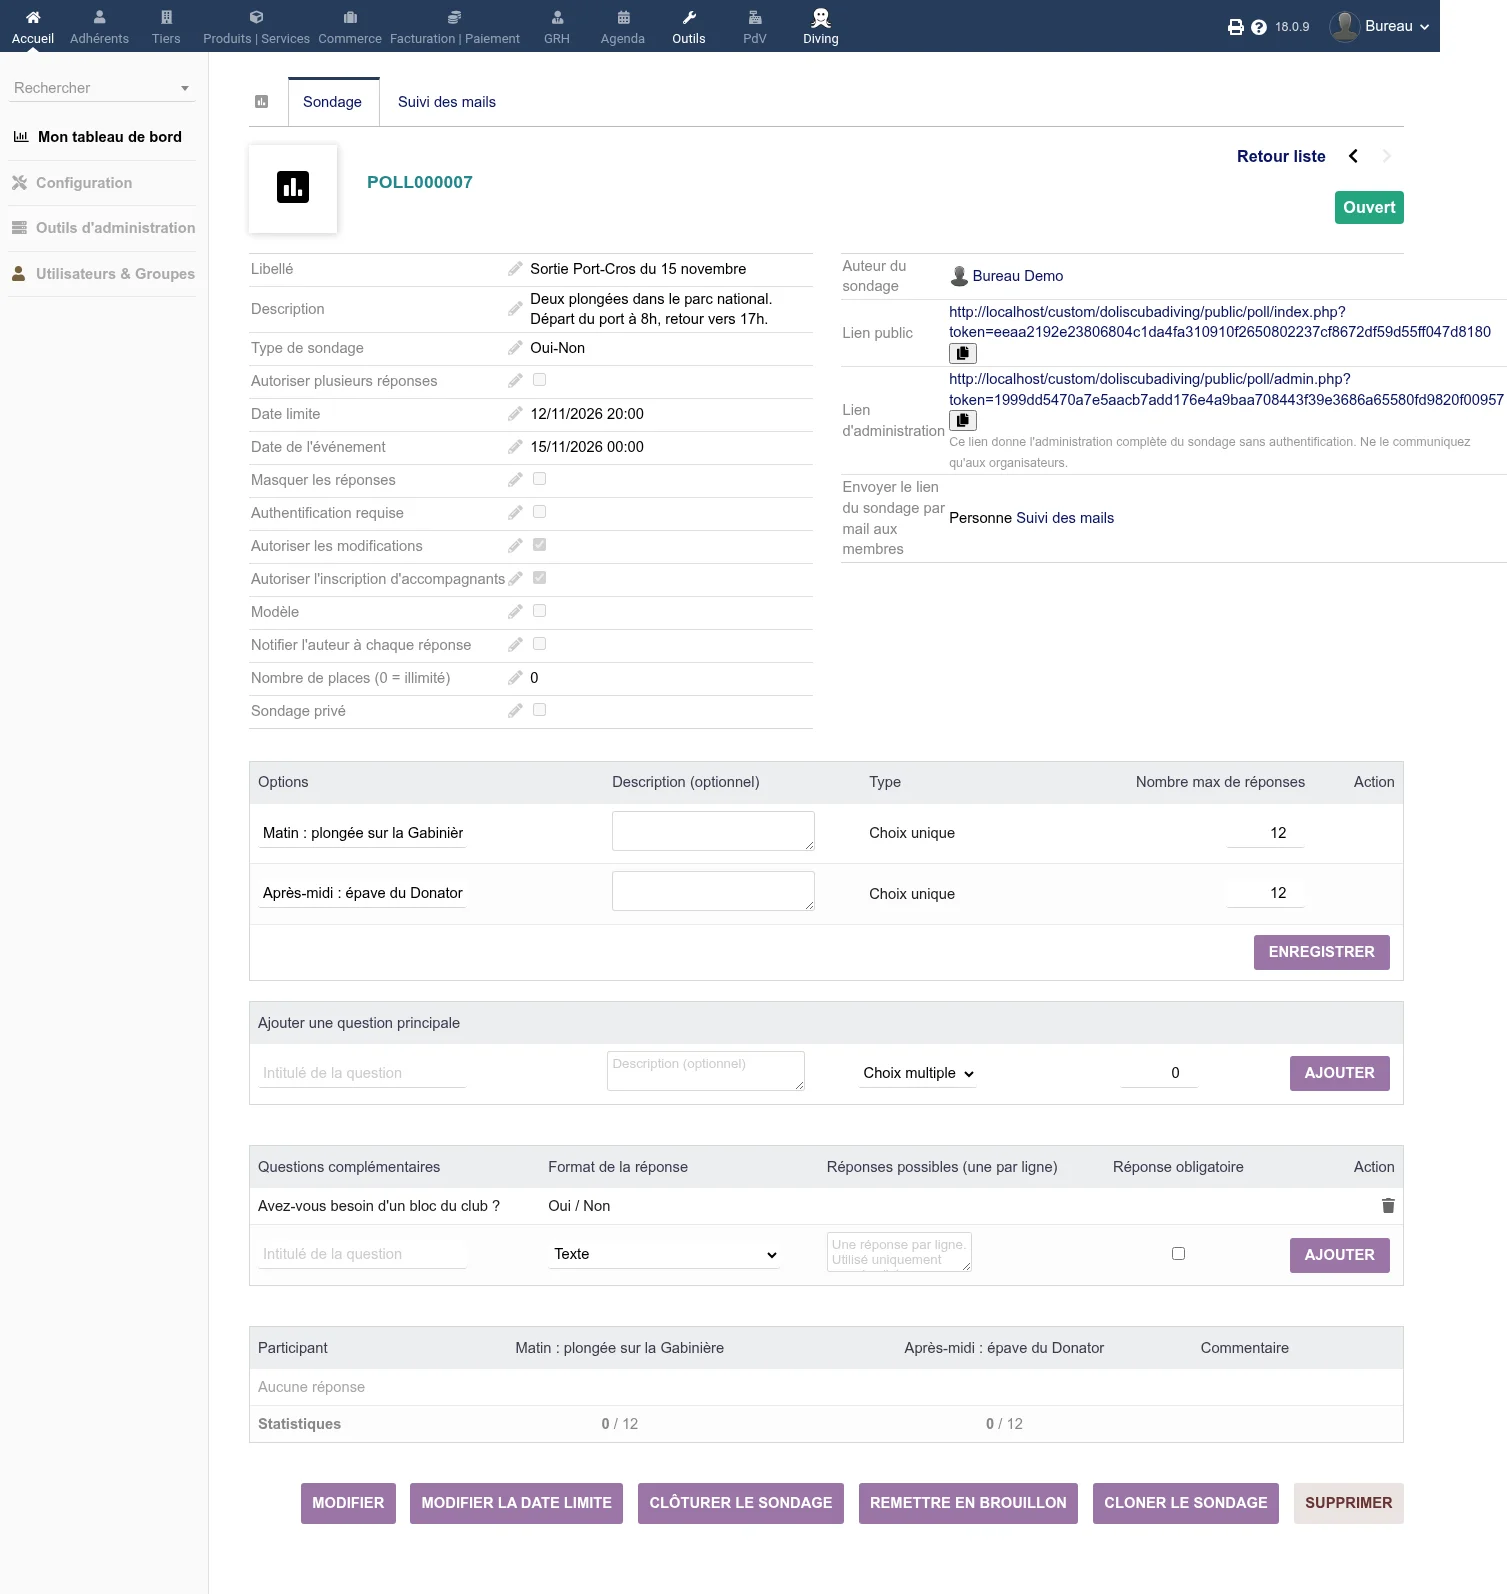This screenshot has height=1594, width=1507.
Task: Click the Retour liste link
Action: [x=1281, y=156]
